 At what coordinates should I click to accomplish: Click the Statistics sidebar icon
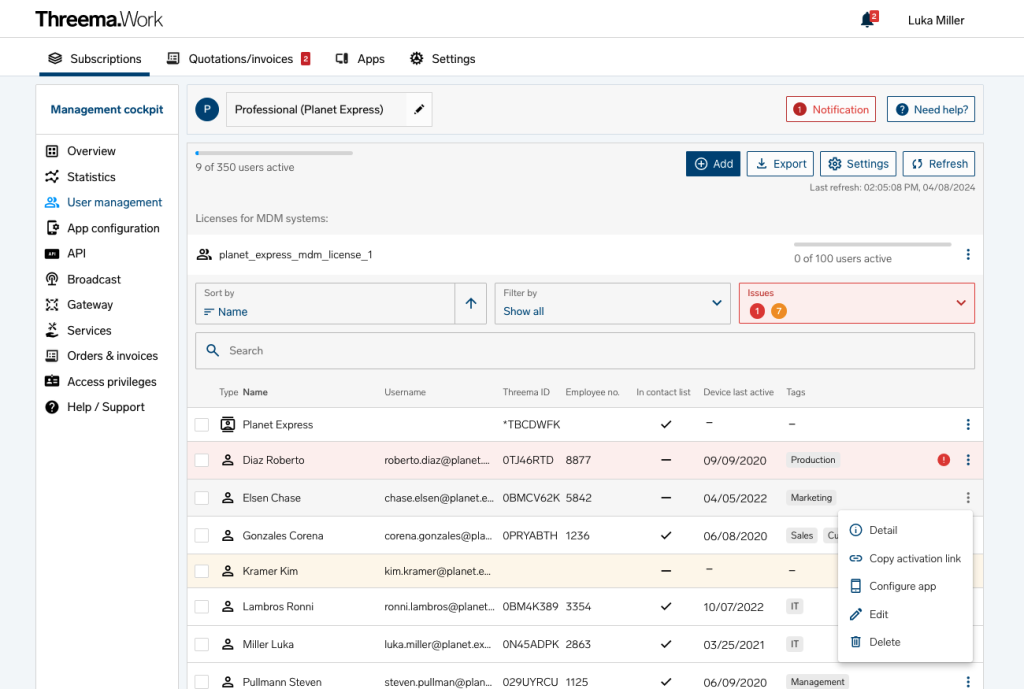click(x=54, y=176)
